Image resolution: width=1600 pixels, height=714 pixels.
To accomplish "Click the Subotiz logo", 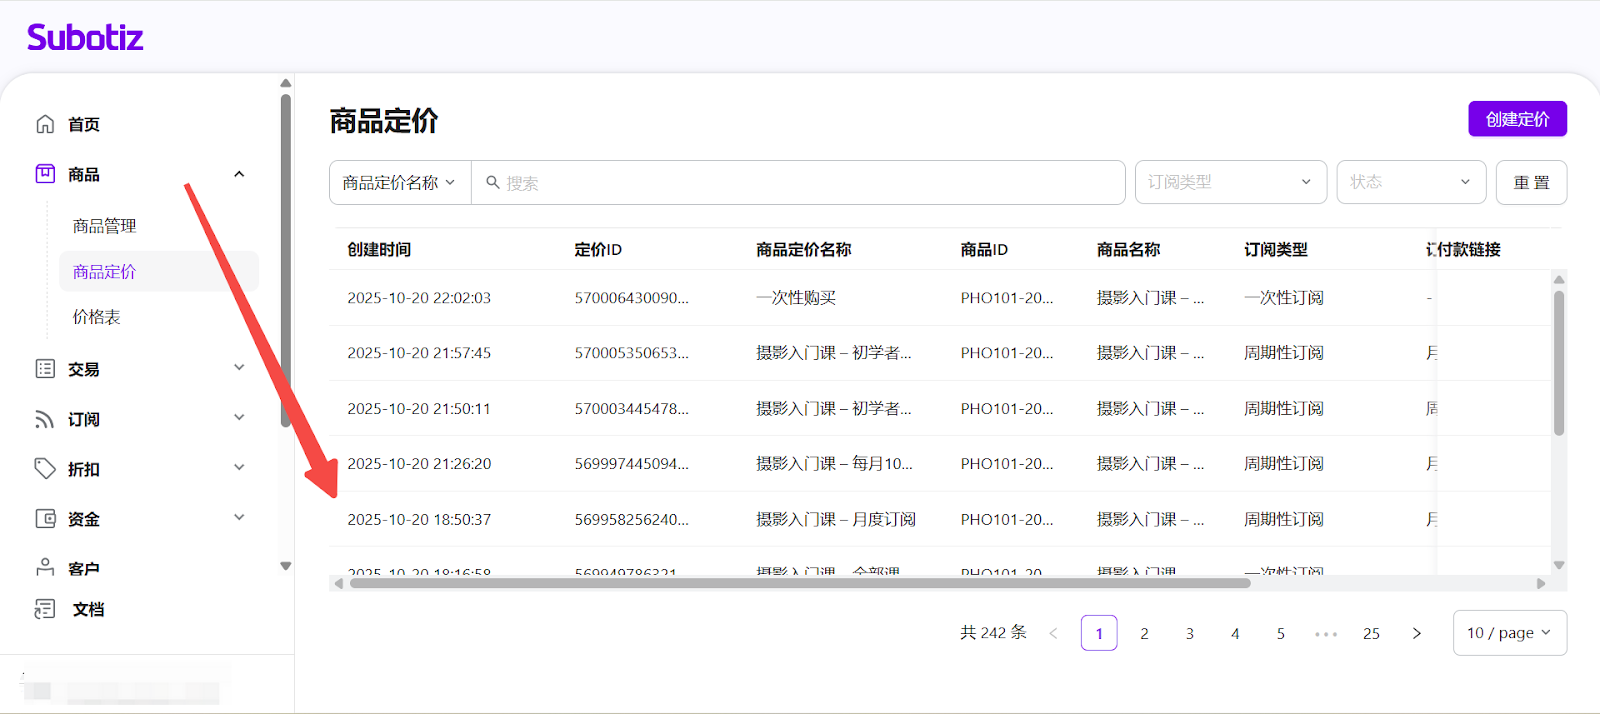I will pos(85,38).
